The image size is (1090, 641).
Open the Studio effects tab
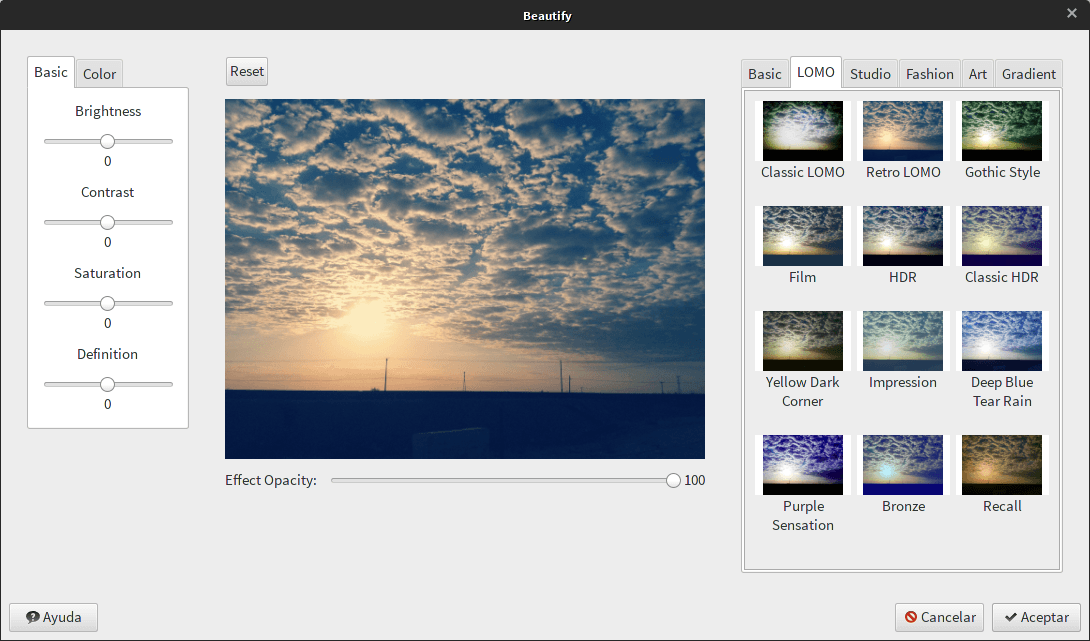(870, 74)
